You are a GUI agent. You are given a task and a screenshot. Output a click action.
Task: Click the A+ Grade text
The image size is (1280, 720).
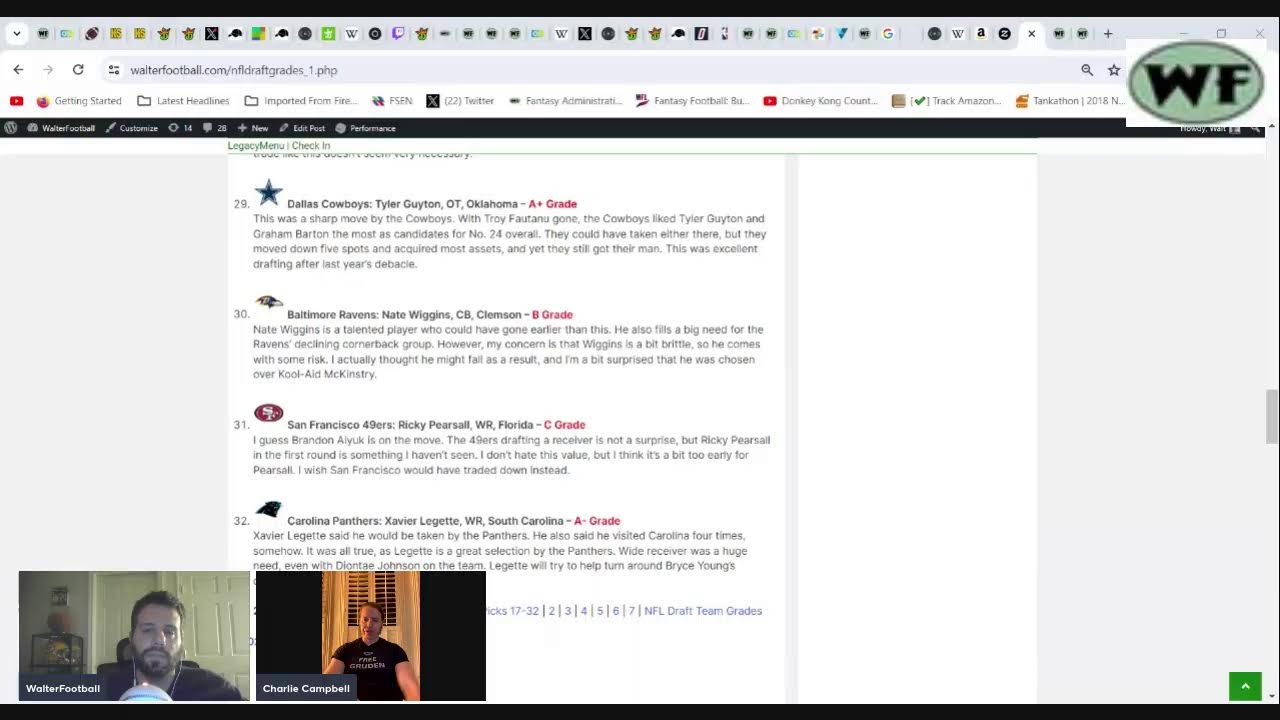click(552, 204)
